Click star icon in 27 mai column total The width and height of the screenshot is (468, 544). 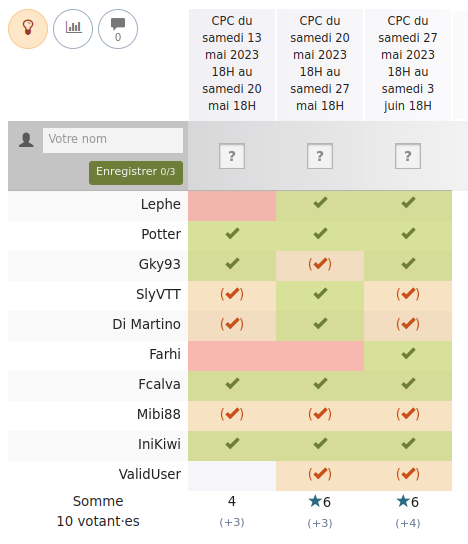pos(403,501)
